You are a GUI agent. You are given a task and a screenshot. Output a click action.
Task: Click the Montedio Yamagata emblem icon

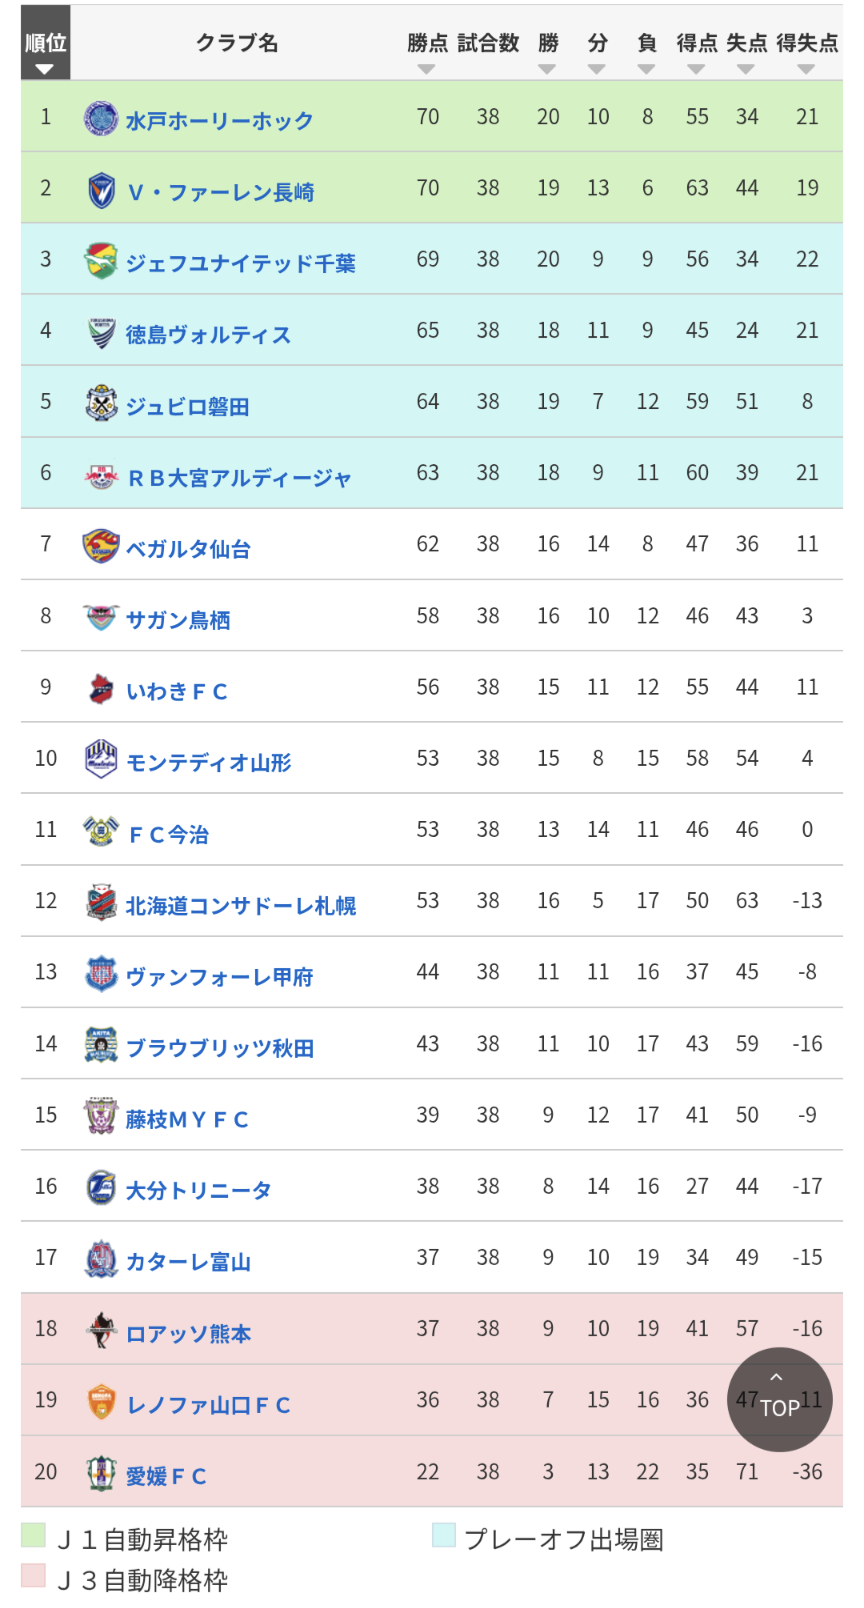pos(101,760)
